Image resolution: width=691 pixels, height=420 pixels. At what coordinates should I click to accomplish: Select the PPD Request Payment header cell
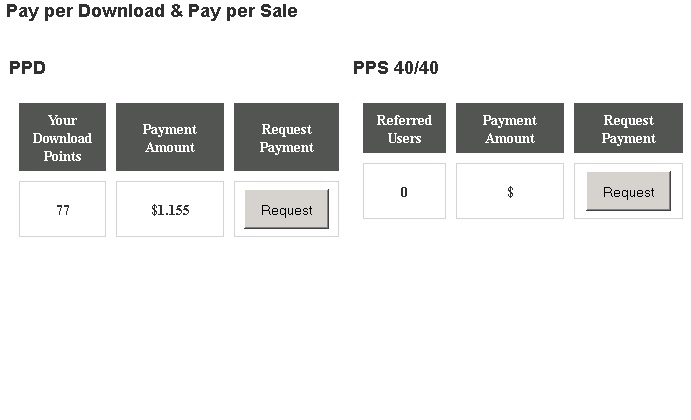tap(286, 138)
